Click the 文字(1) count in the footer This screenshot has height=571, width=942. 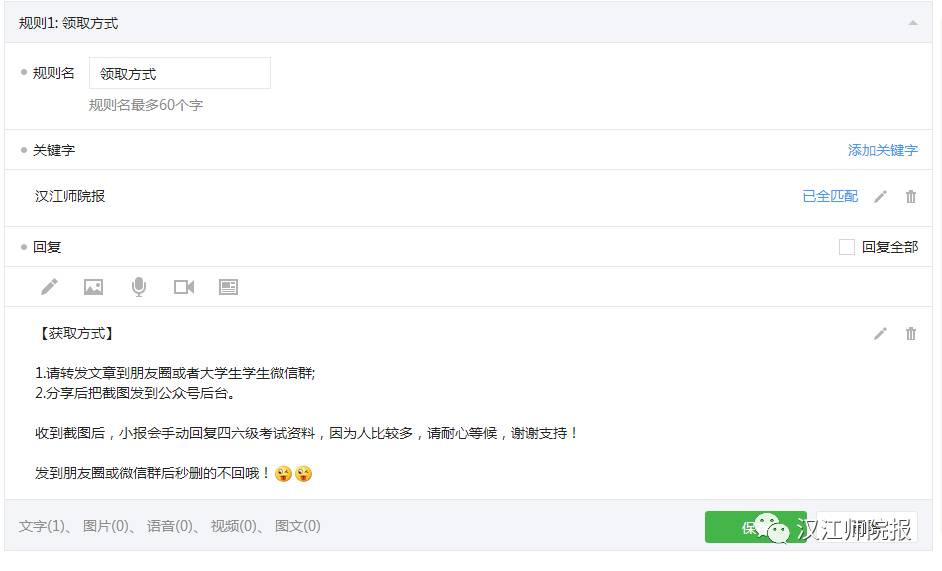tap(42, 526)
